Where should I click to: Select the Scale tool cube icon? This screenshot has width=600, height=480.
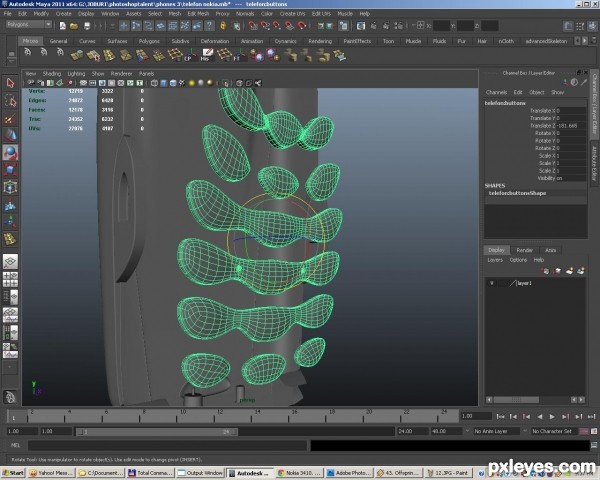click(10, 170)
